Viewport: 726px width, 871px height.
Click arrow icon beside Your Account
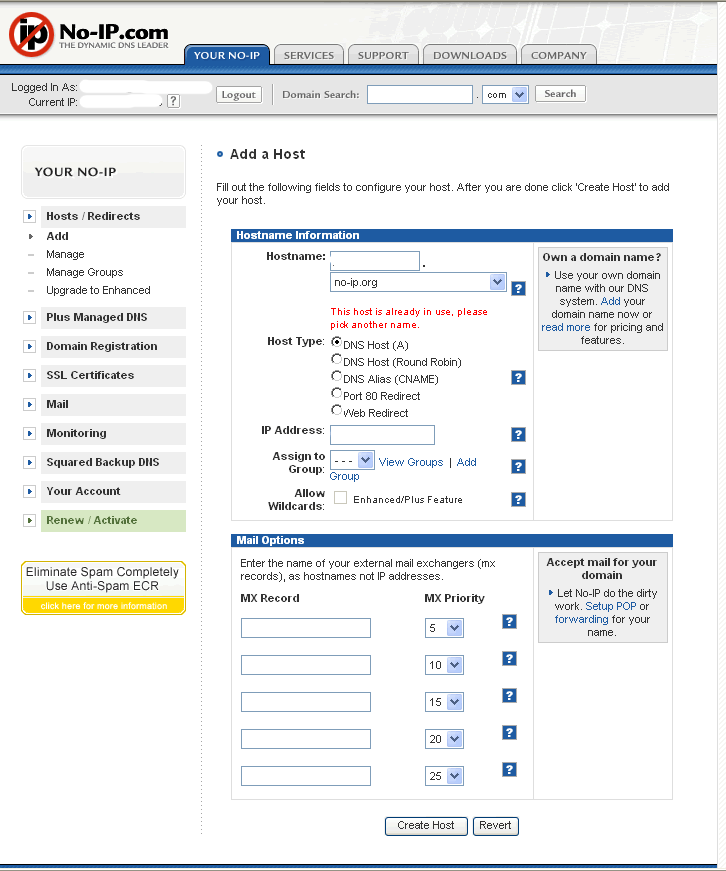point(30,492)
